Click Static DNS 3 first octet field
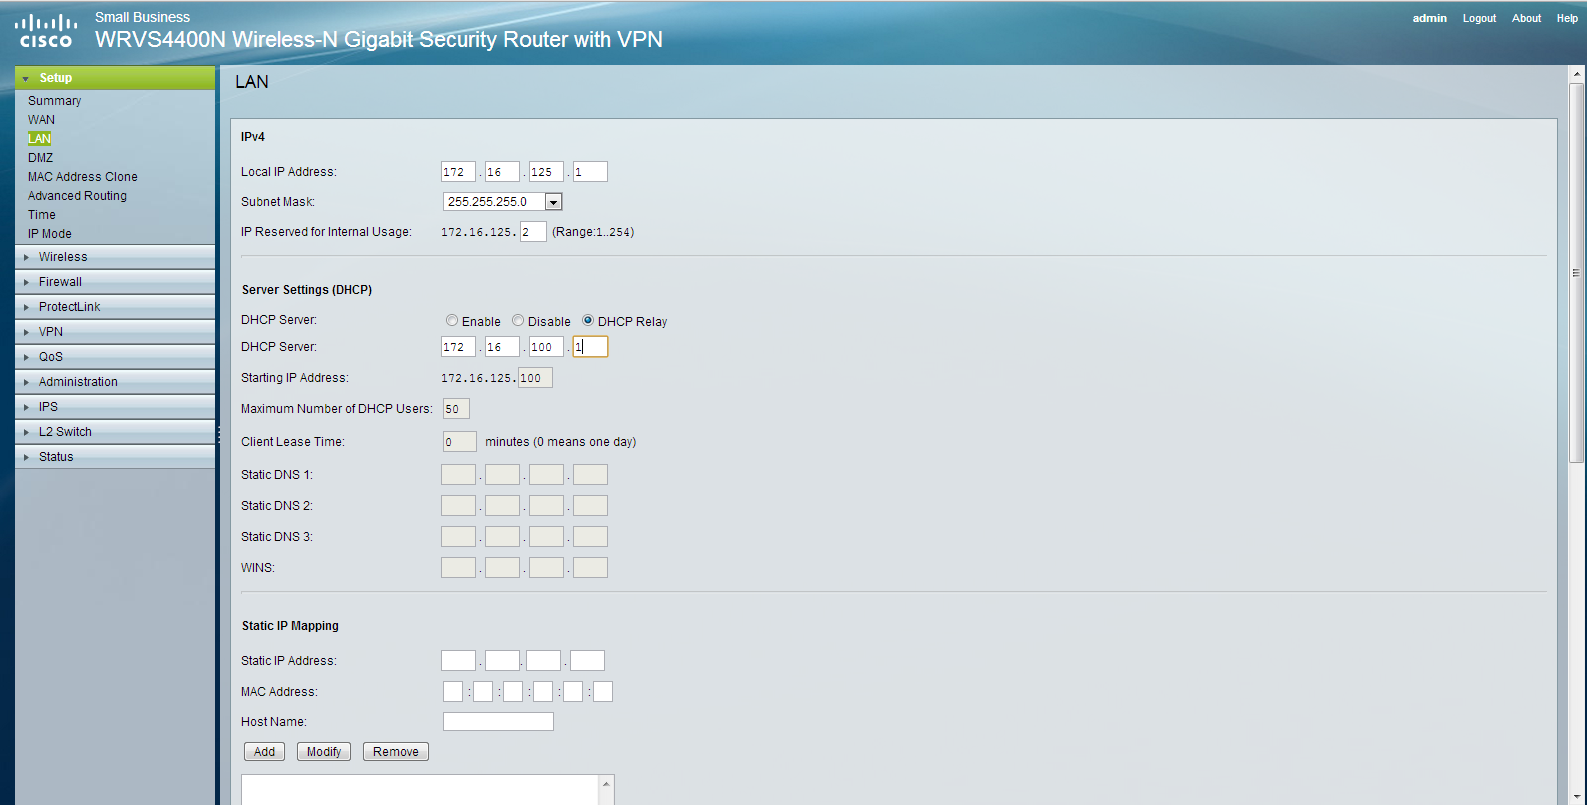 click(458, 537)
